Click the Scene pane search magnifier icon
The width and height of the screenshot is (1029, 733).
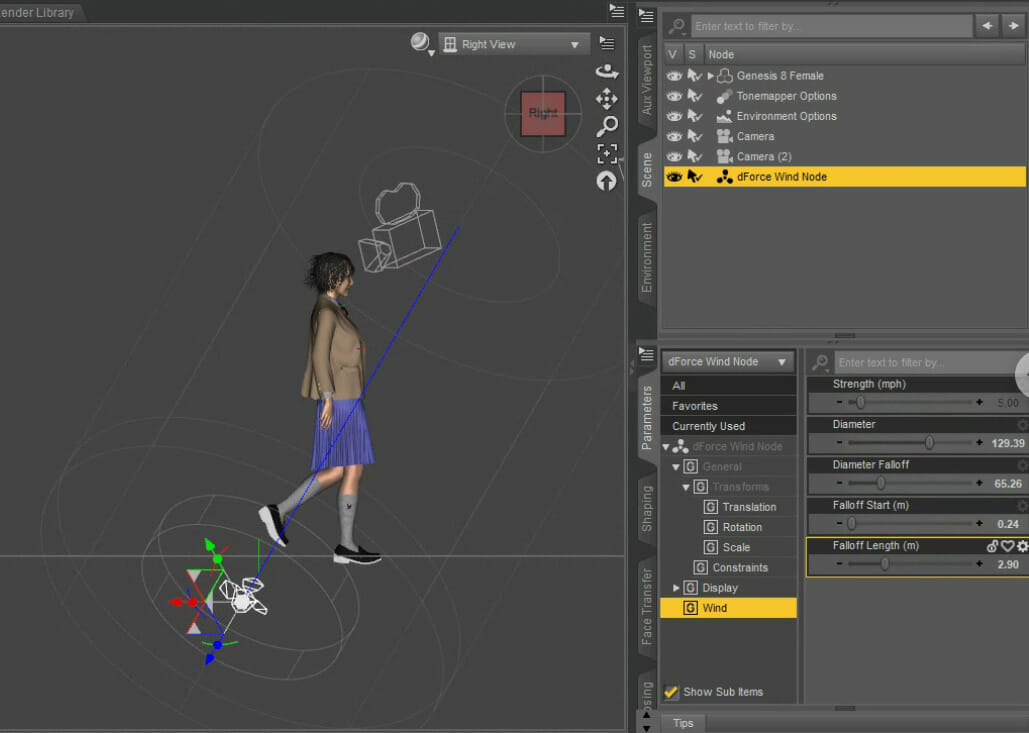click(x=676, y=26)
